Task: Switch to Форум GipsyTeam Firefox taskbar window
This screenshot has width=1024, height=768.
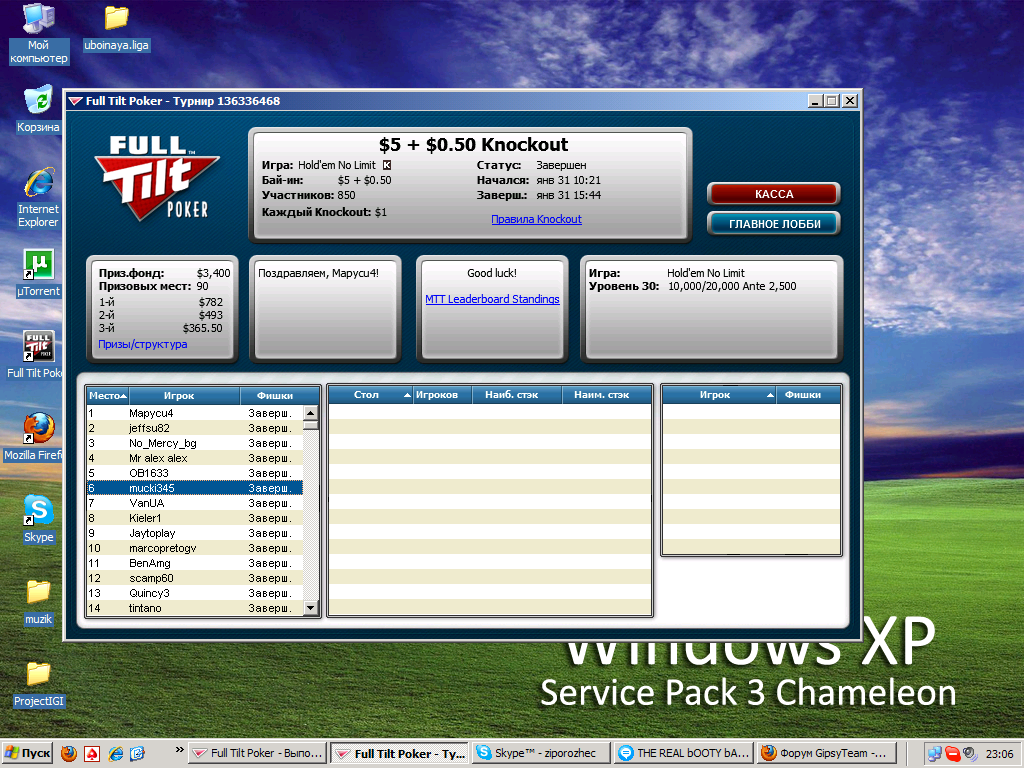Action: click(x=827, y=754)
